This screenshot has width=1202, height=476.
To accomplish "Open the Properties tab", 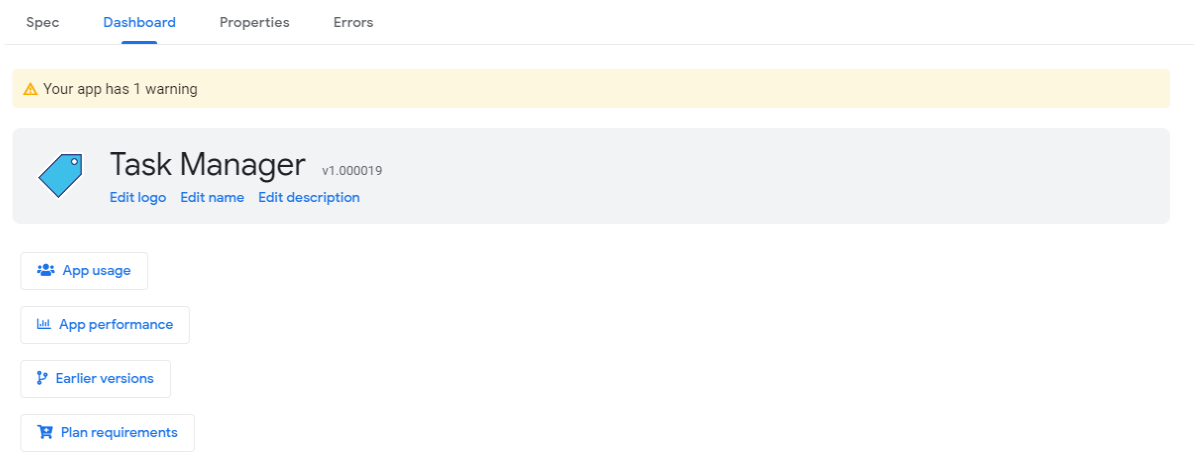I will point(254,22).
